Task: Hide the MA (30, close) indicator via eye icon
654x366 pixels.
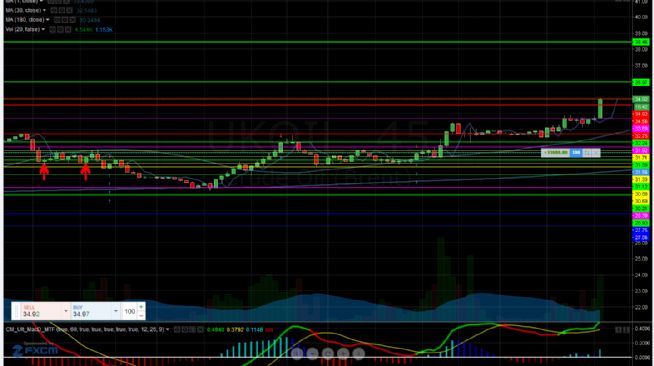Action: point(53,10)
